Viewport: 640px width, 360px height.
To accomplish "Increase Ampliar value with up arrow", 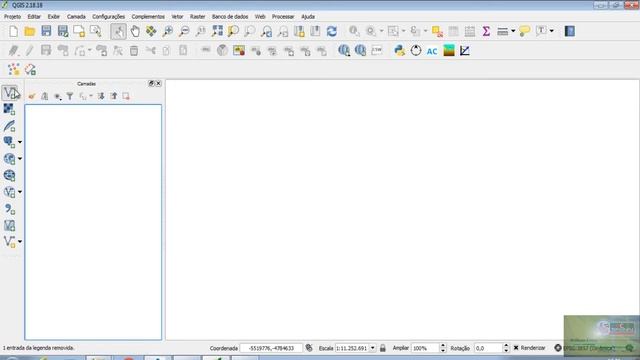I will (443, 346).
